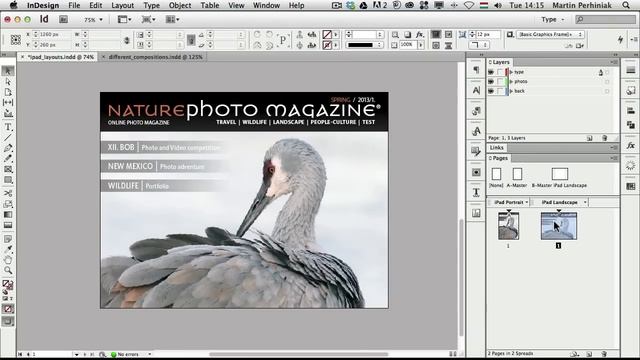
Task: Switch to different_compositions.indd document tab
Action: pyautogui.click(x=156, y=57)
